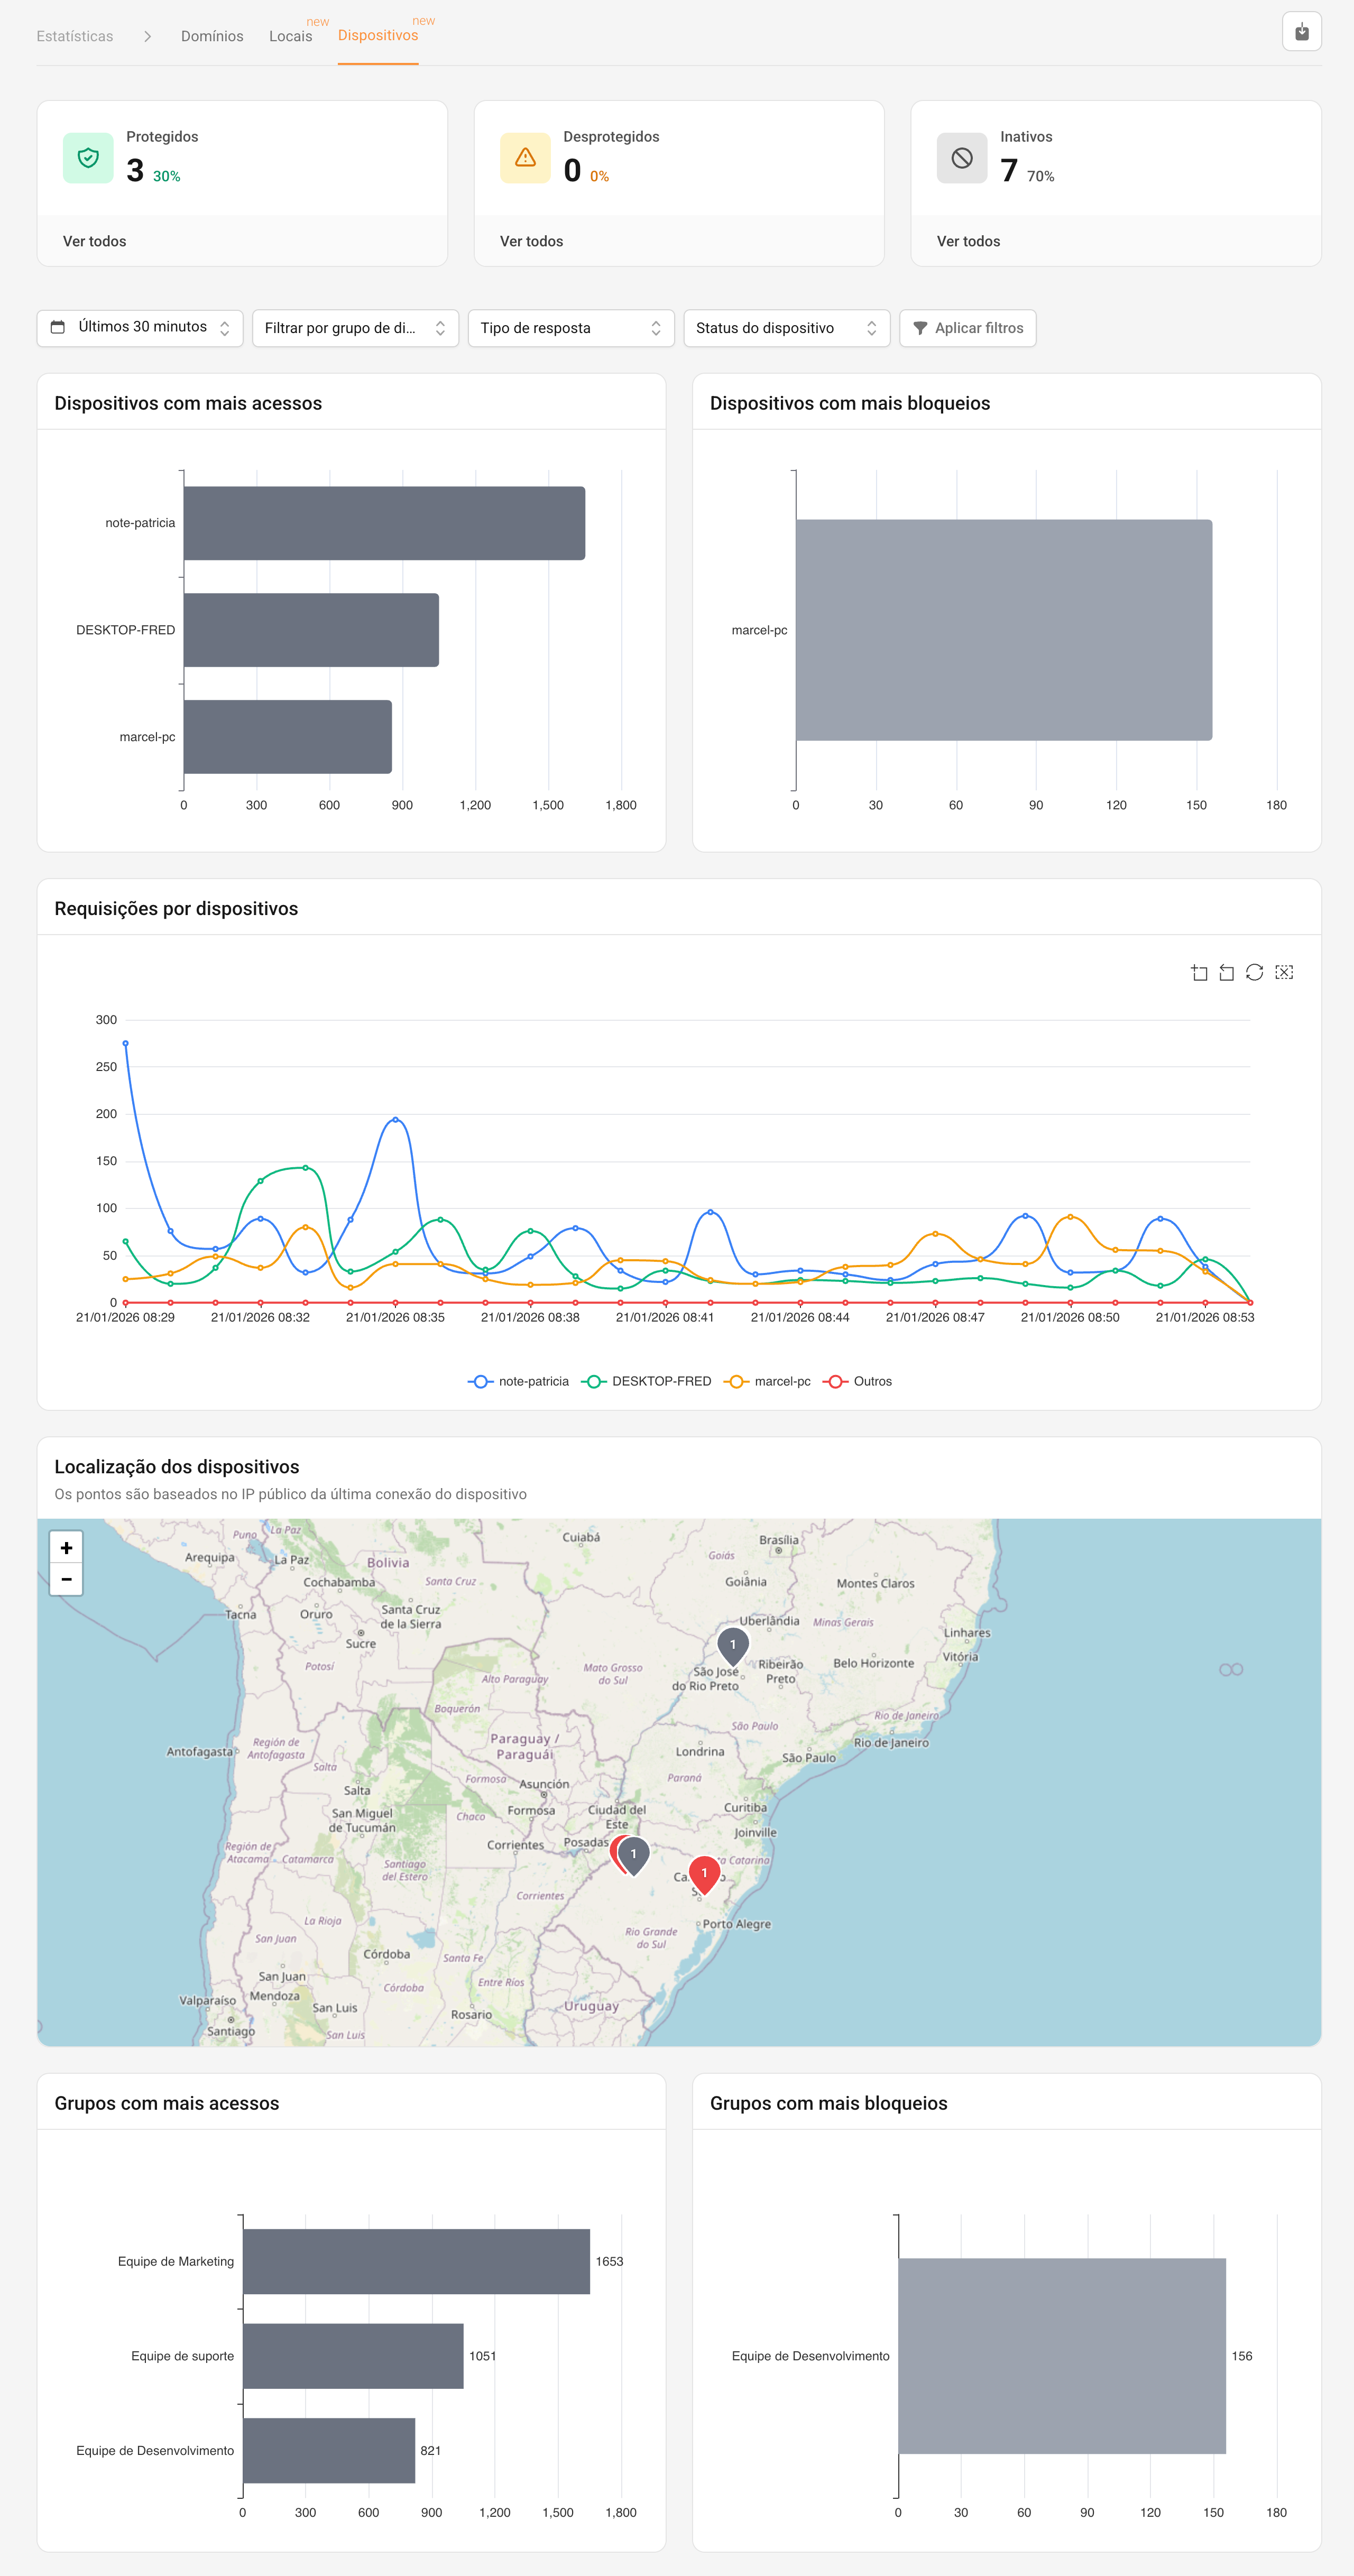Activate chart area zoom tool
This screenshot has width=1354, height=2576.
1199,972
